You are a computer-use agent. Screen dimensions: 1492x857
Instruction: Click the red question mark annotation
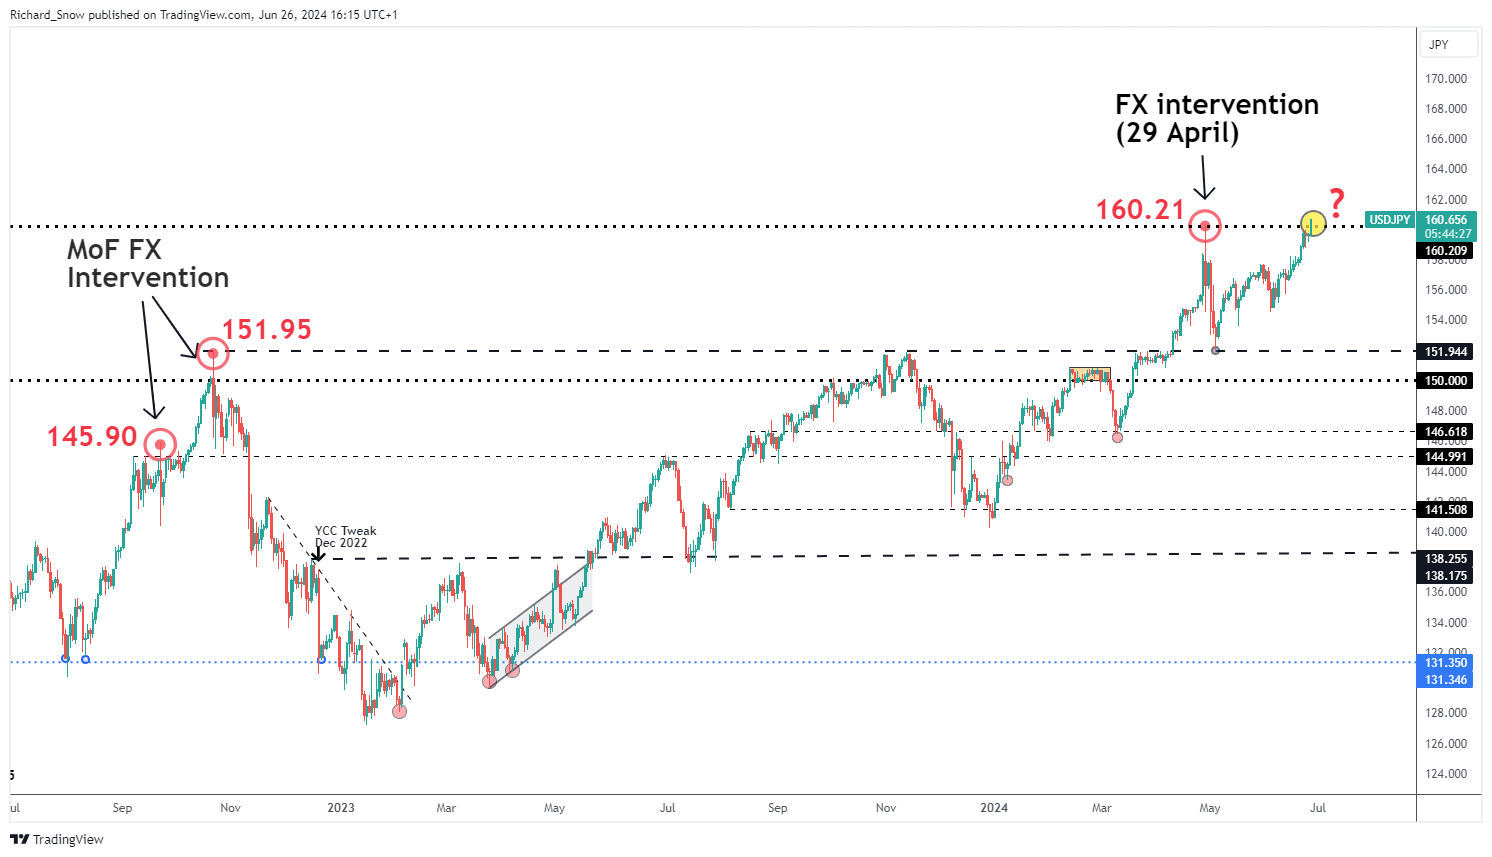[x=1337, y=203]
